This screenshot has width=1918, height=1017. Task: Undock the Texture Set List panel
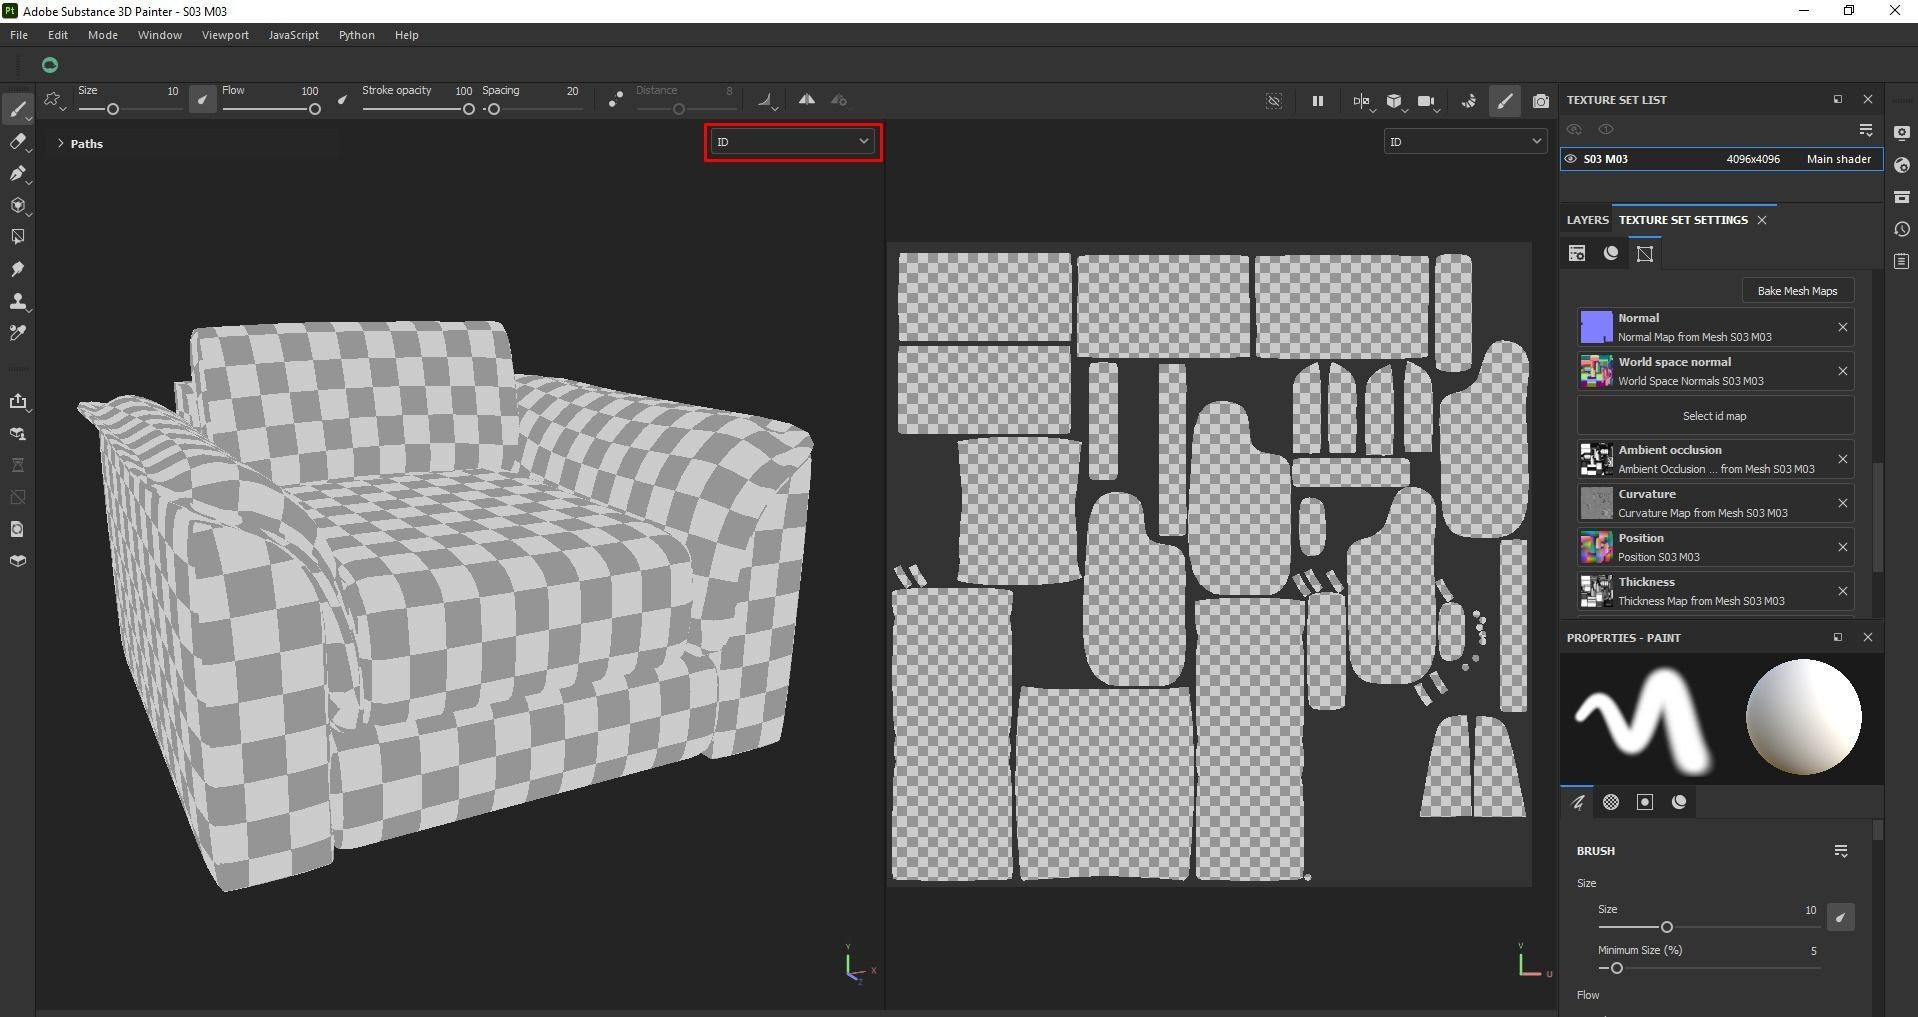[x=1837, y=100]
